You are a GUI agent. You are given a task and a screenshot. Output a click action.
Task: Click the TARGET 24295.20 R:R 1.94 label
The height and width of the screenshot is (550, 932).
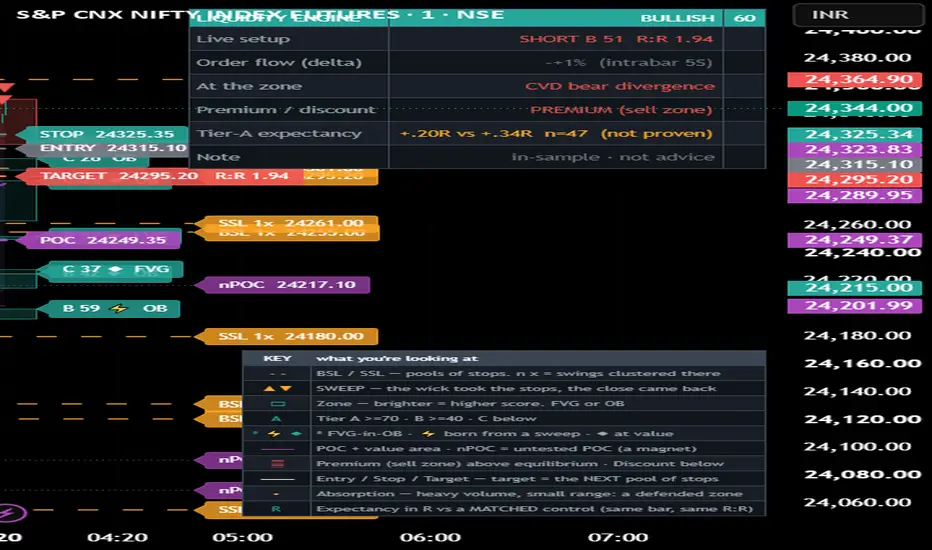160,176
